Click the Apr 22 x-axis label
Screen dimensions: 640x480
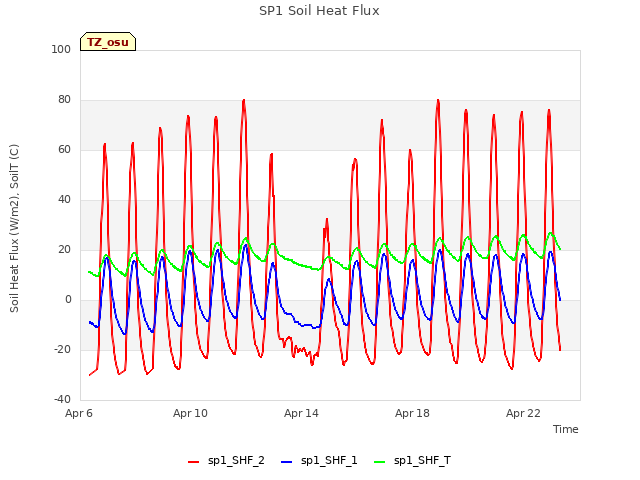pyautogui.click(x=523, y=413)
